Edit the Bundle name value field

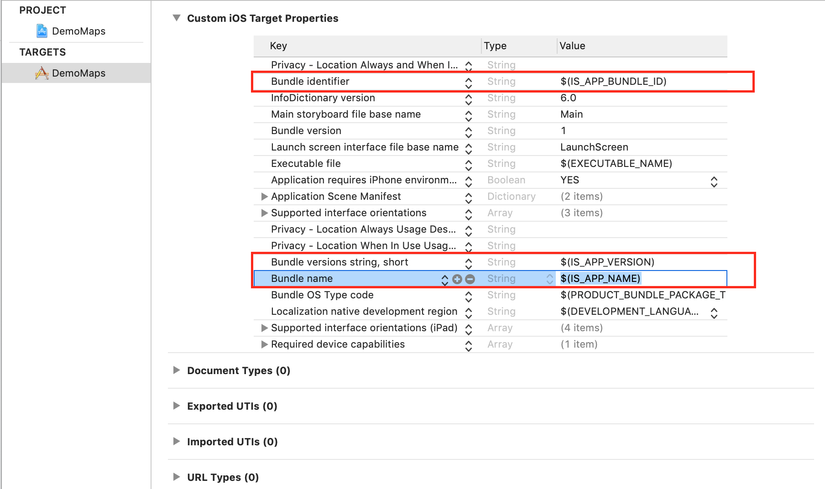(640, 279)
